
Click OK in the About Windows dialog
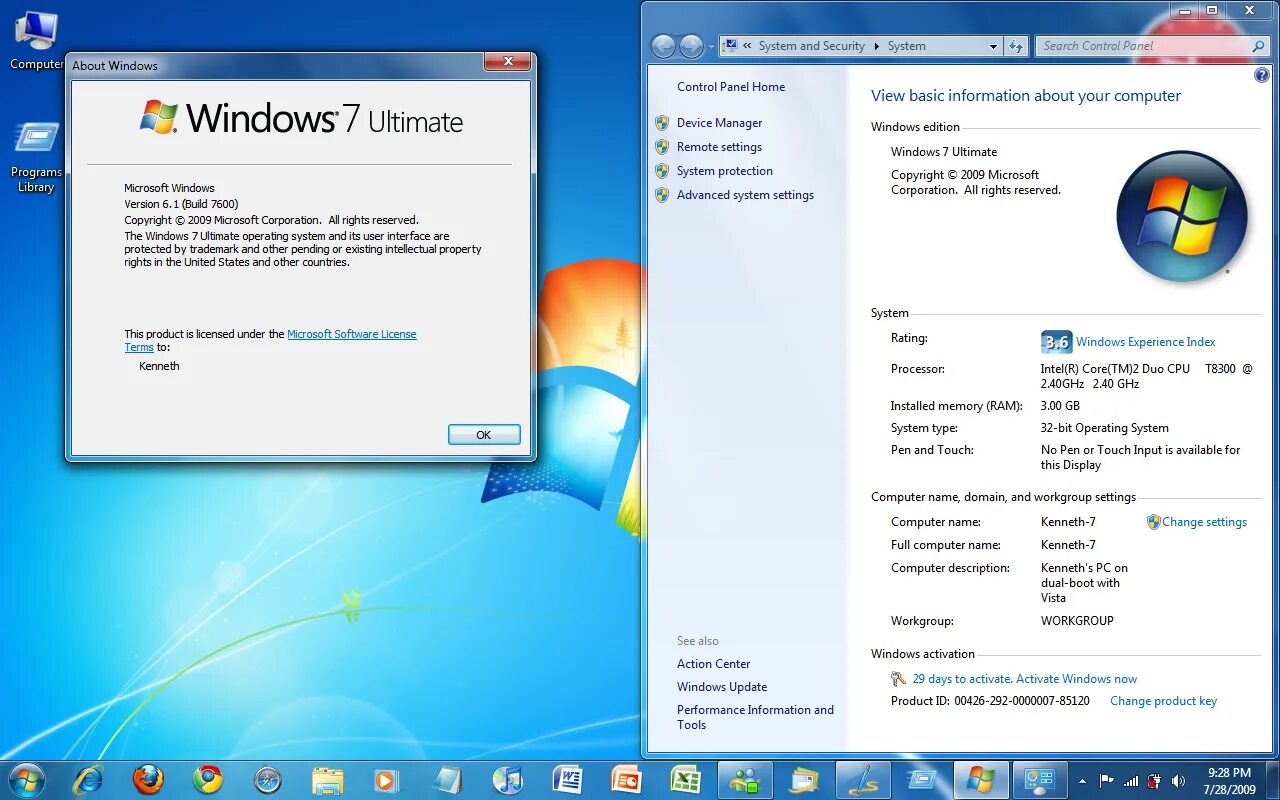click(484, 435)
